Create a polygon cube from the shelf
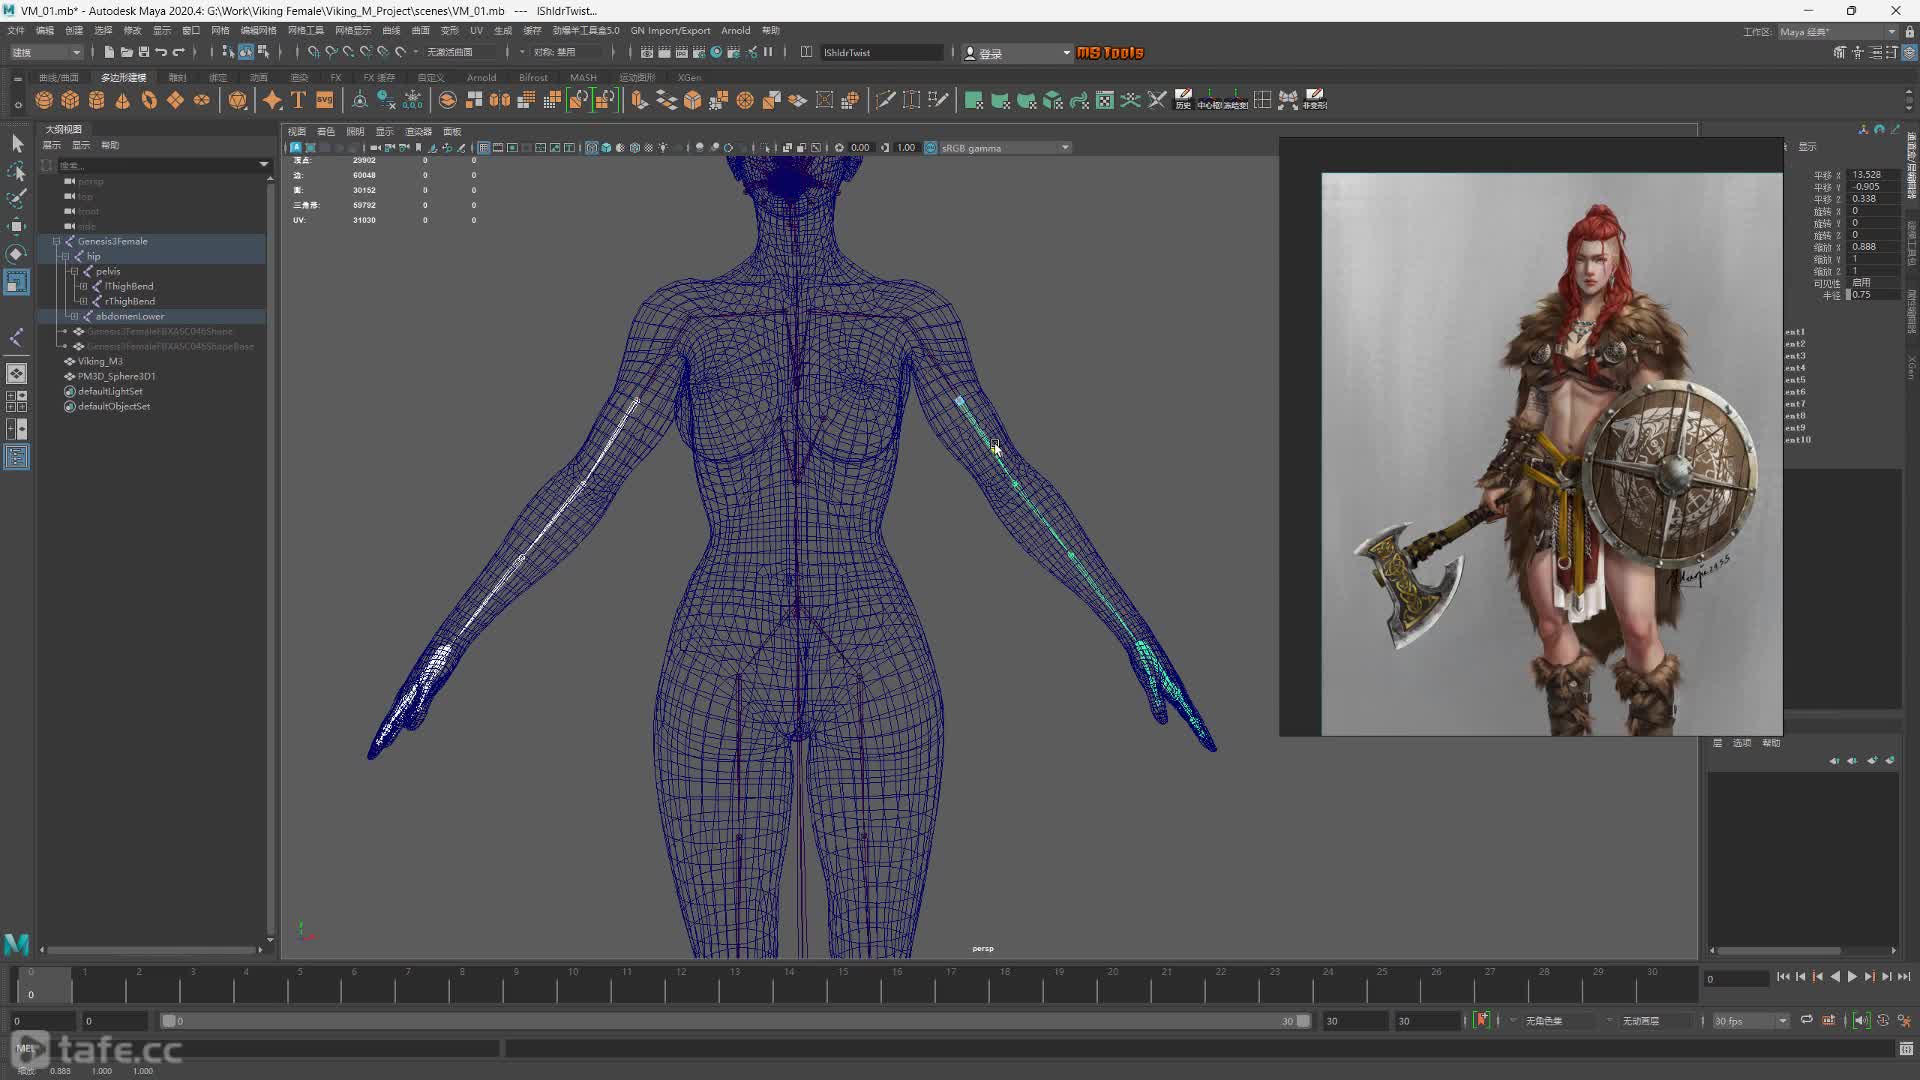This screenshot has height=1080, width=1920. click(x=70, y=100)
